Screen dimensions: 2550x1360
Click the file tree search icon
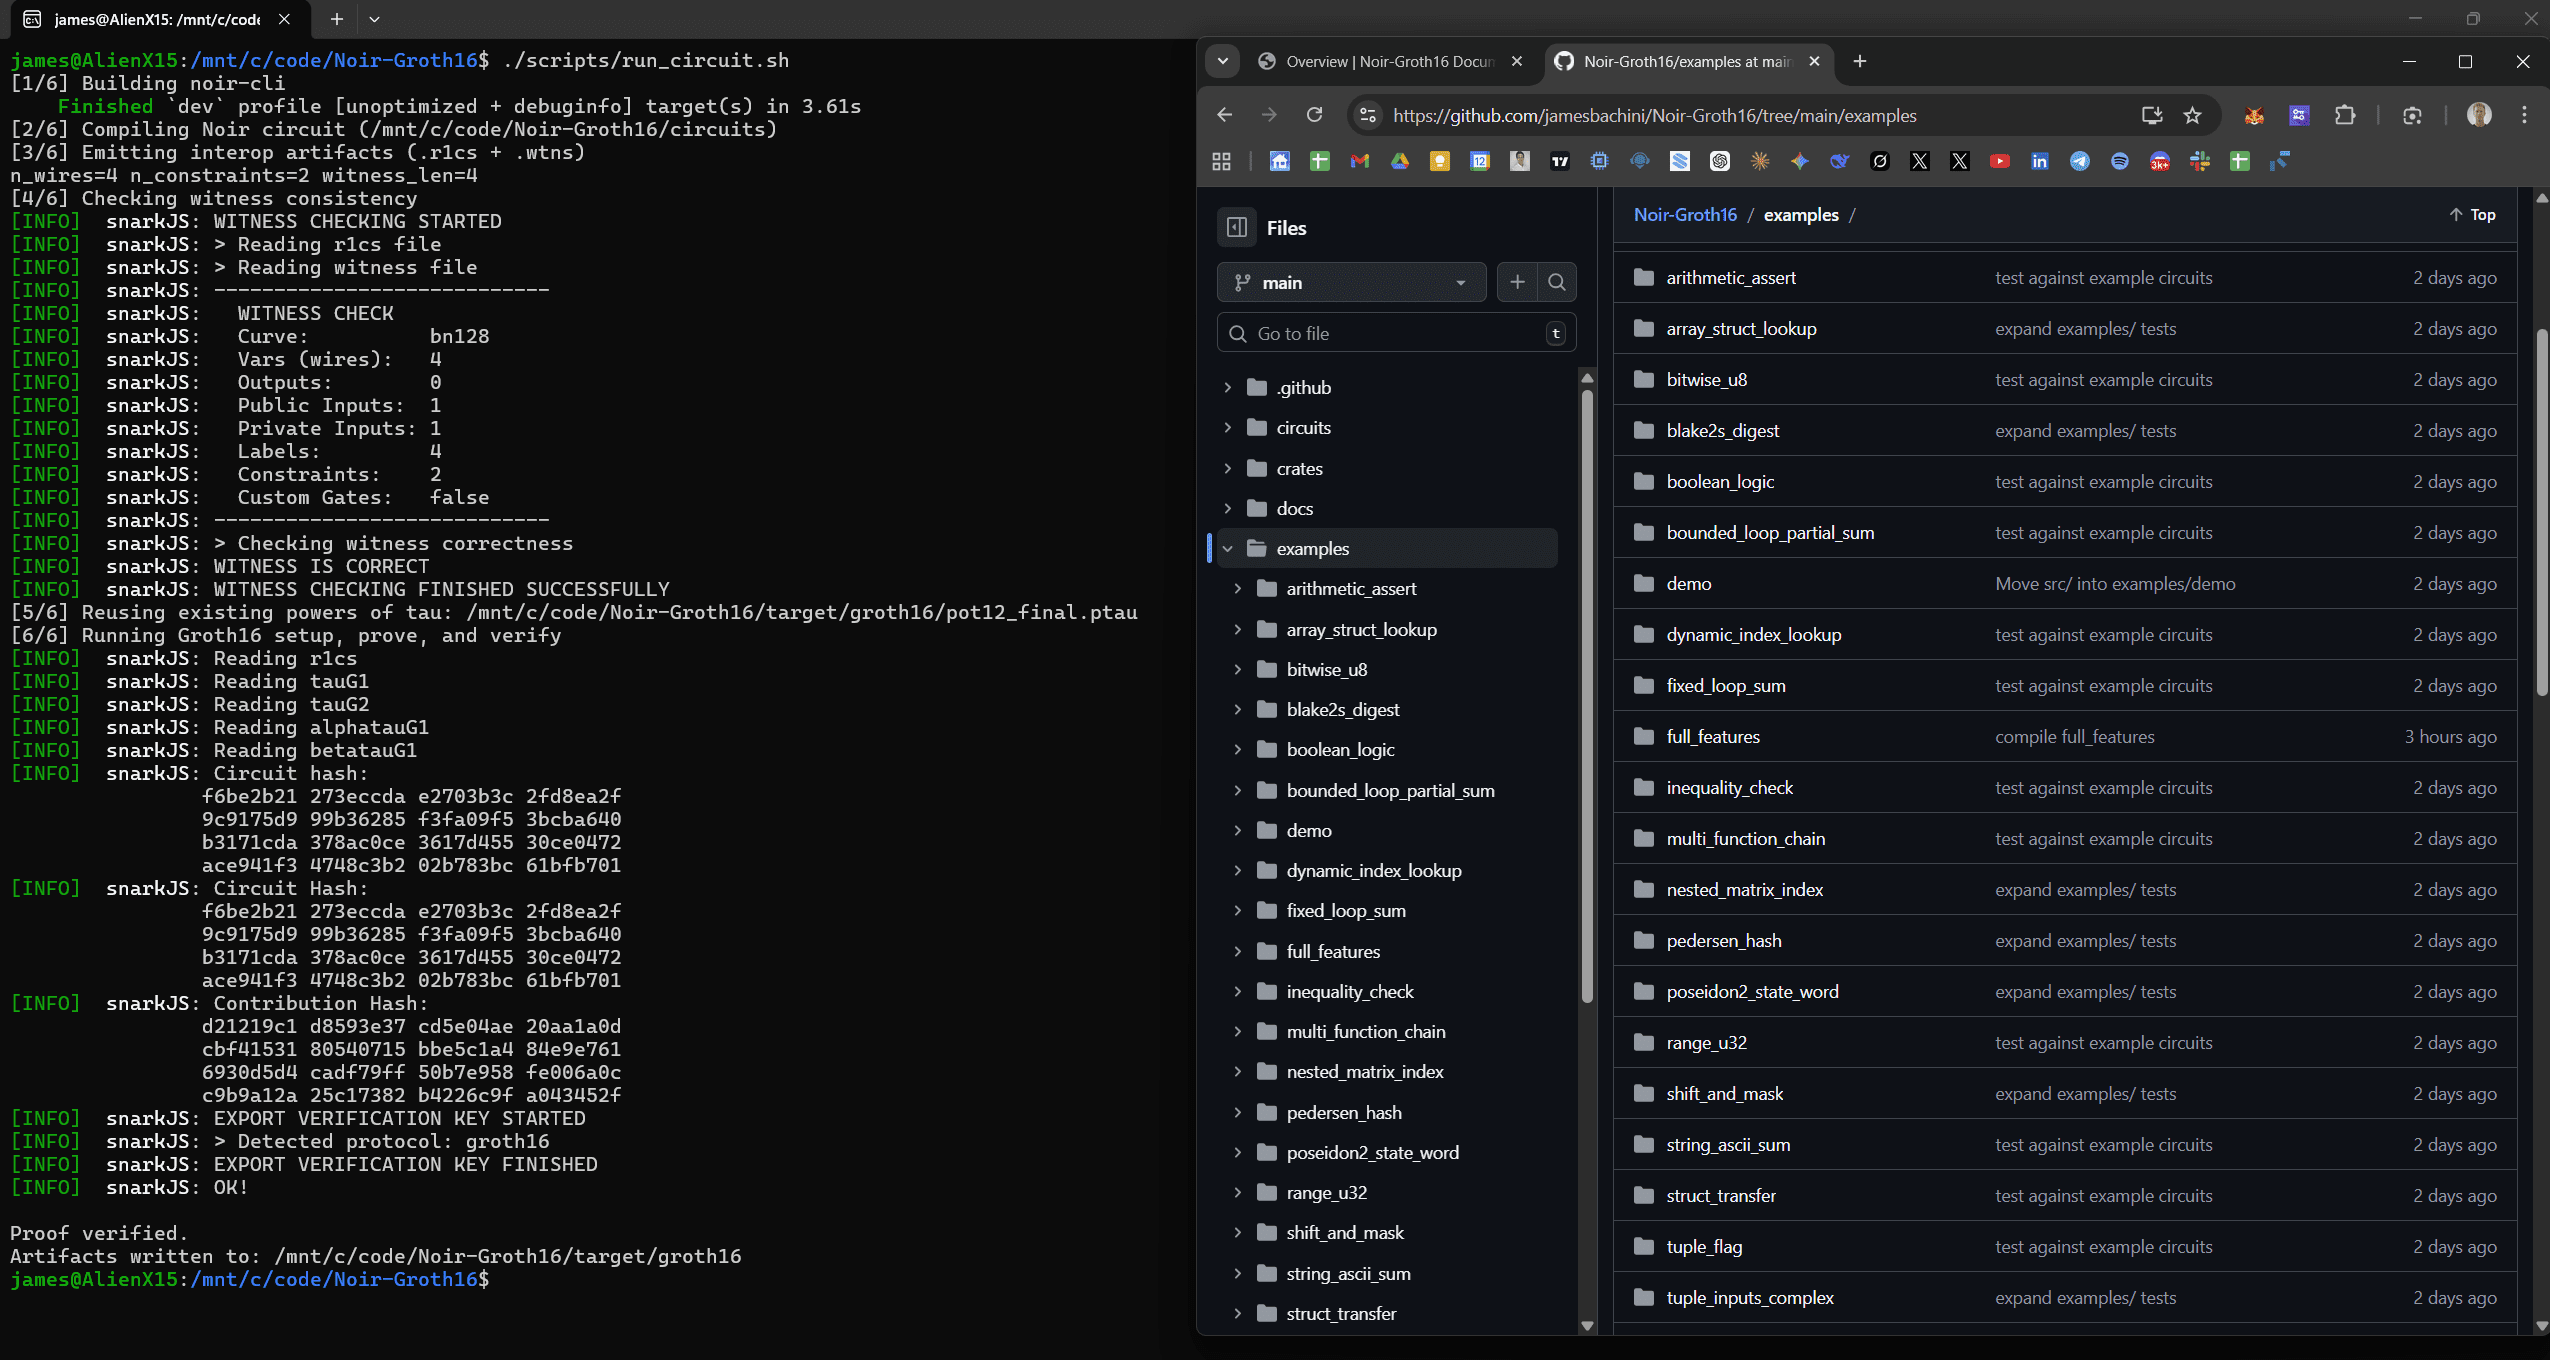[x=1557, y=283]
